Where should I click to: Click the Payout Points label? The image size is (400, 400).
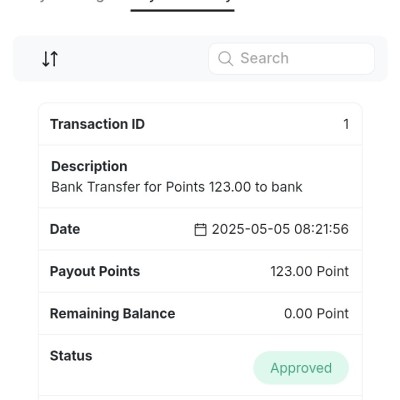pos(95,271)
